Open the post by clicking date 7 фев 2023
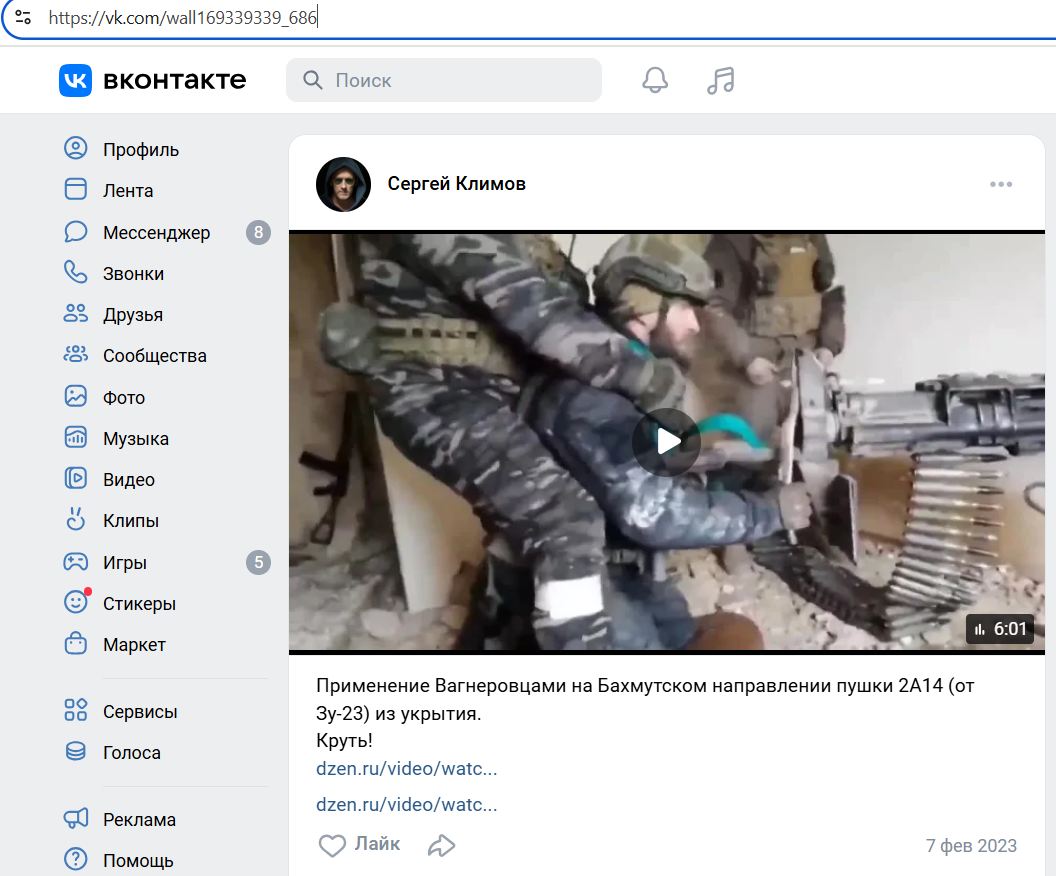1056x876 pixels. point(971,845)
